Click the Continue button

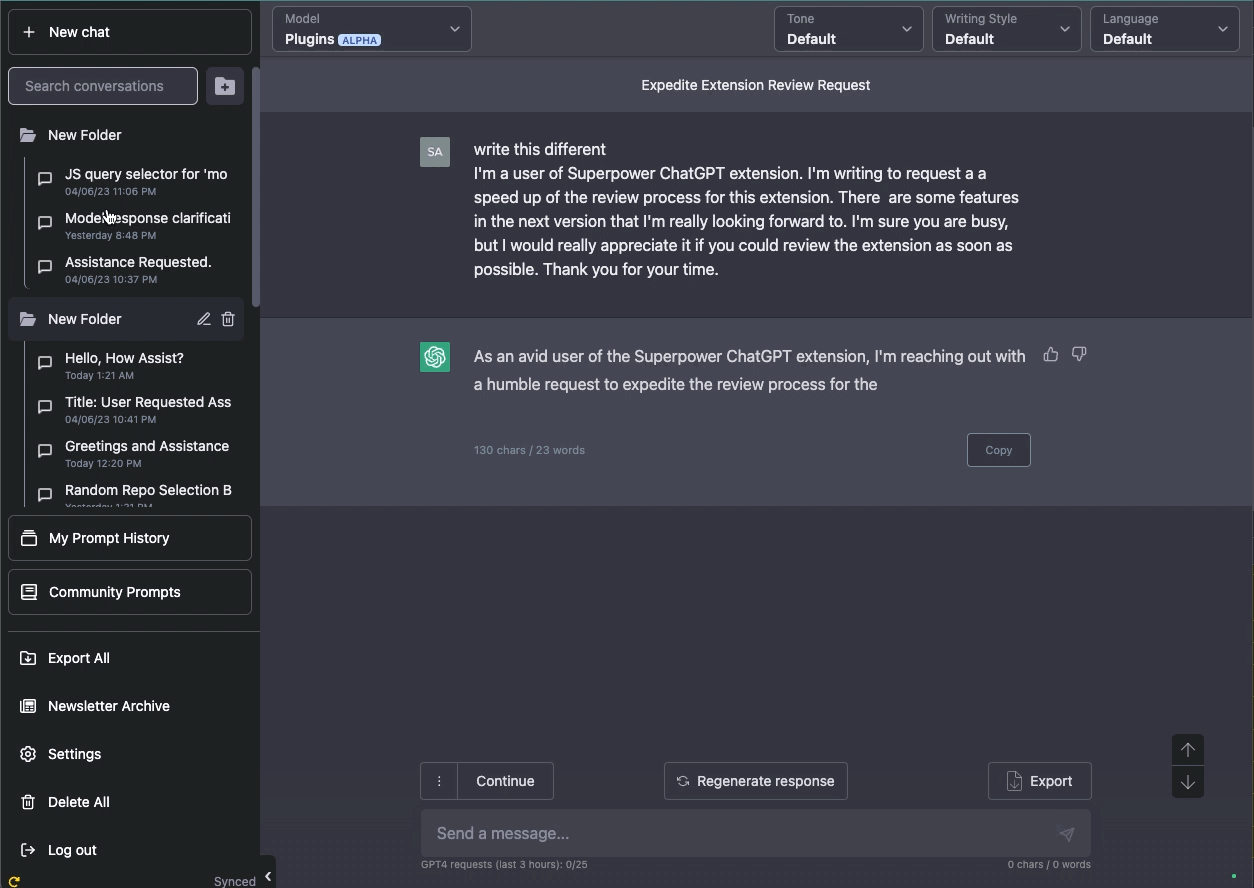click(505, 781)
